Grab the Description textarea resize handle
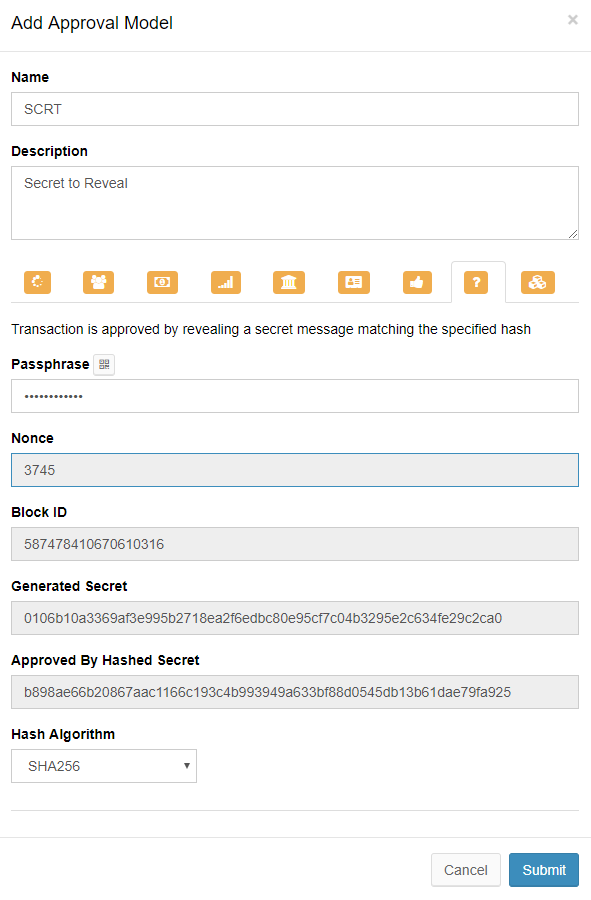 pos(573,234)
